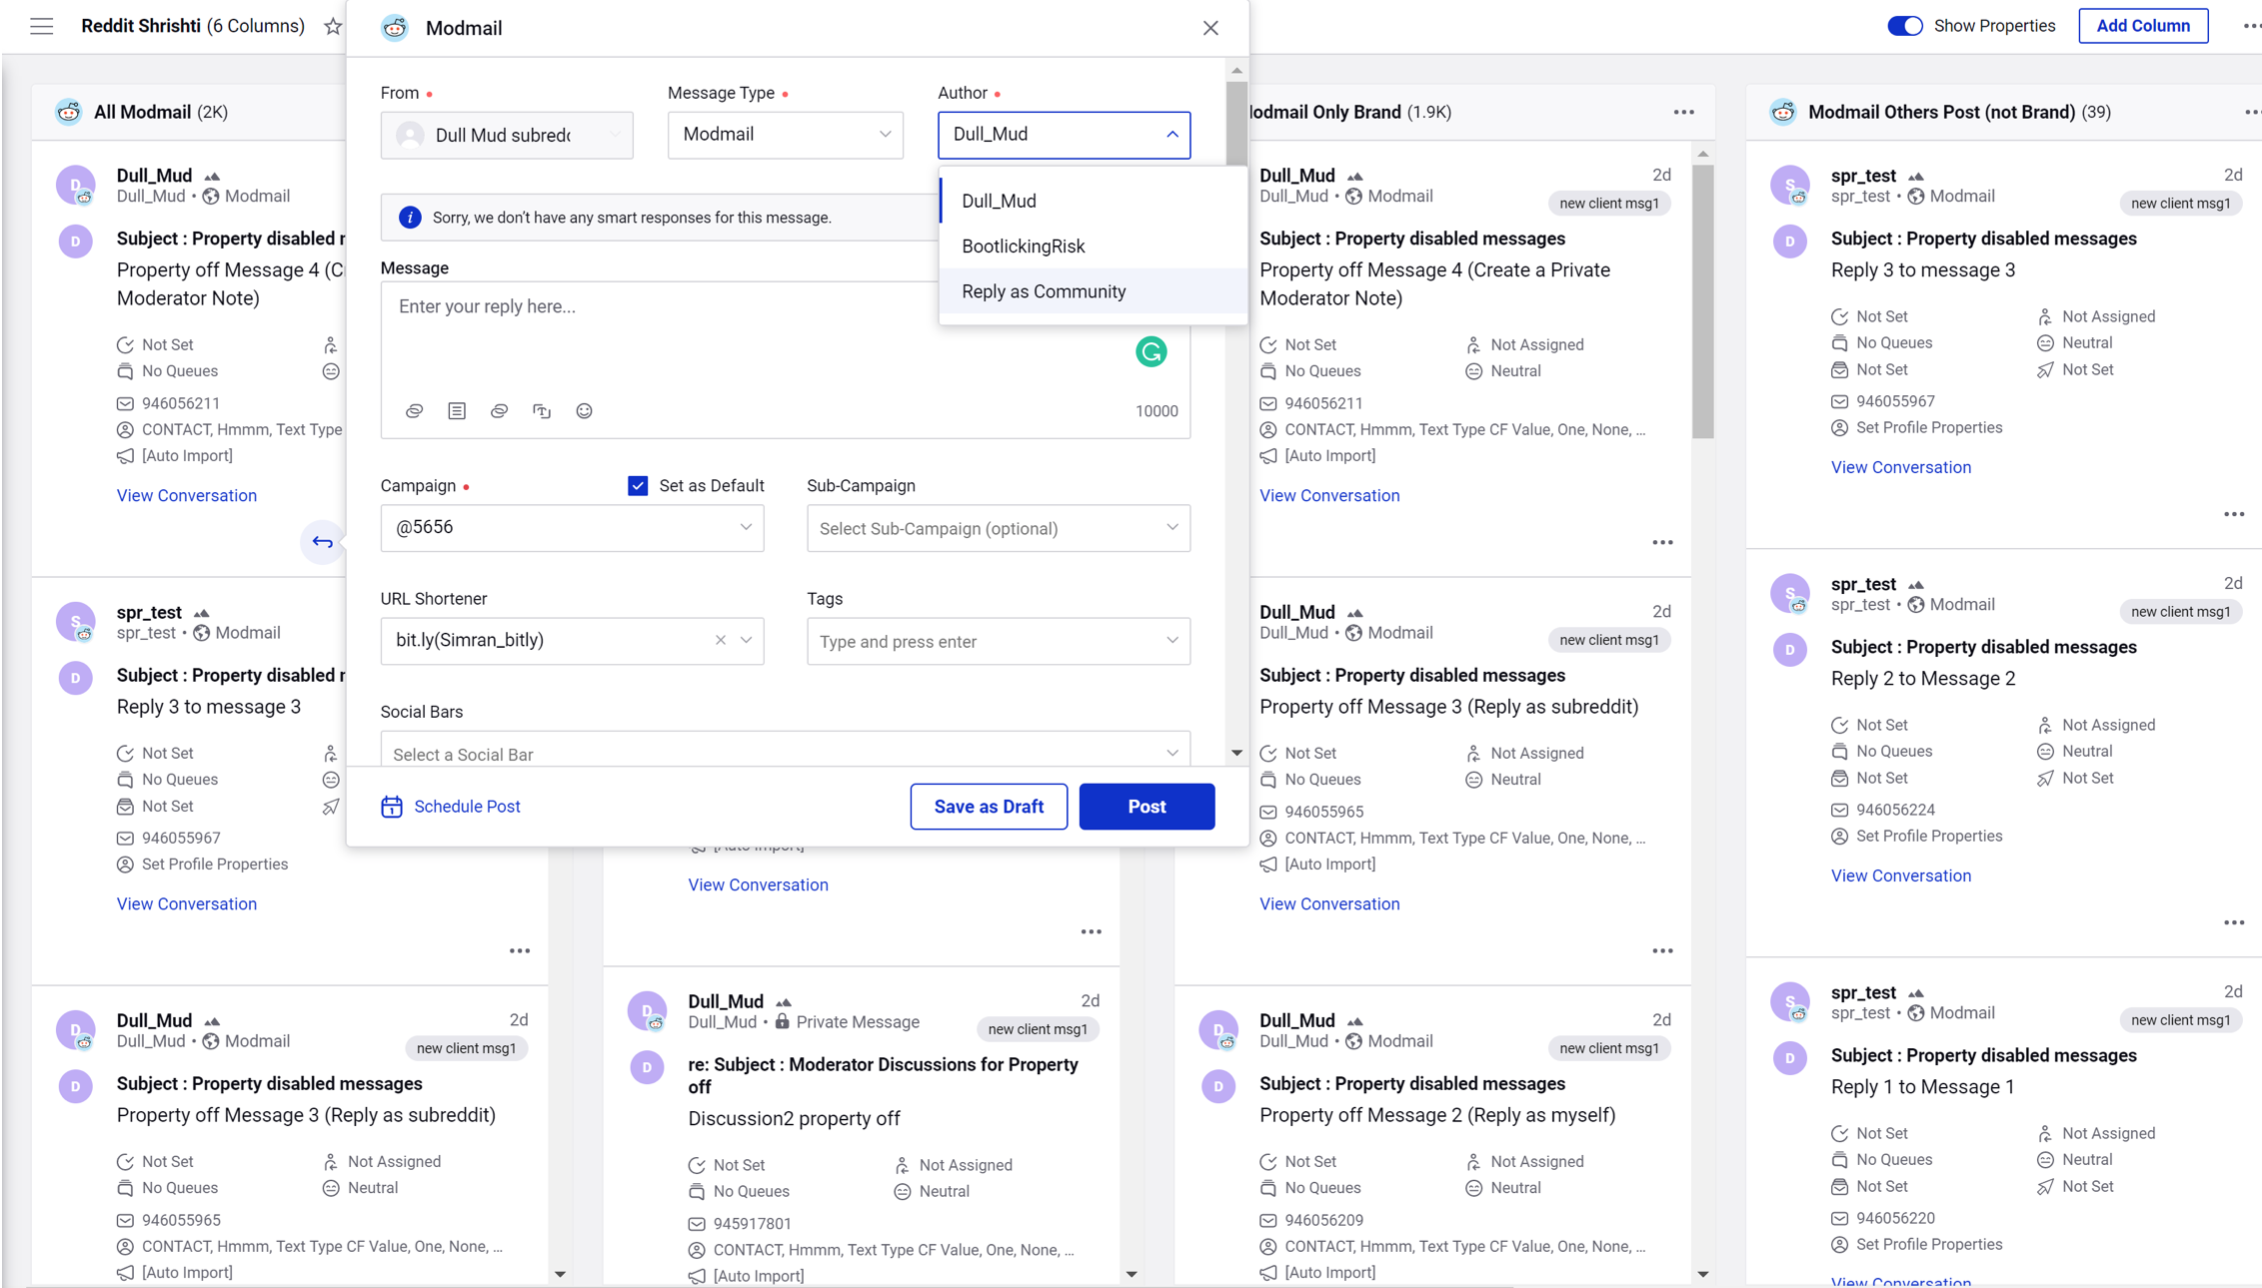2262x1288 pixels.
Task: Open more options for Reply 2 to Message 2 card
Action: pyautogui.click(x=2234, y=922)
